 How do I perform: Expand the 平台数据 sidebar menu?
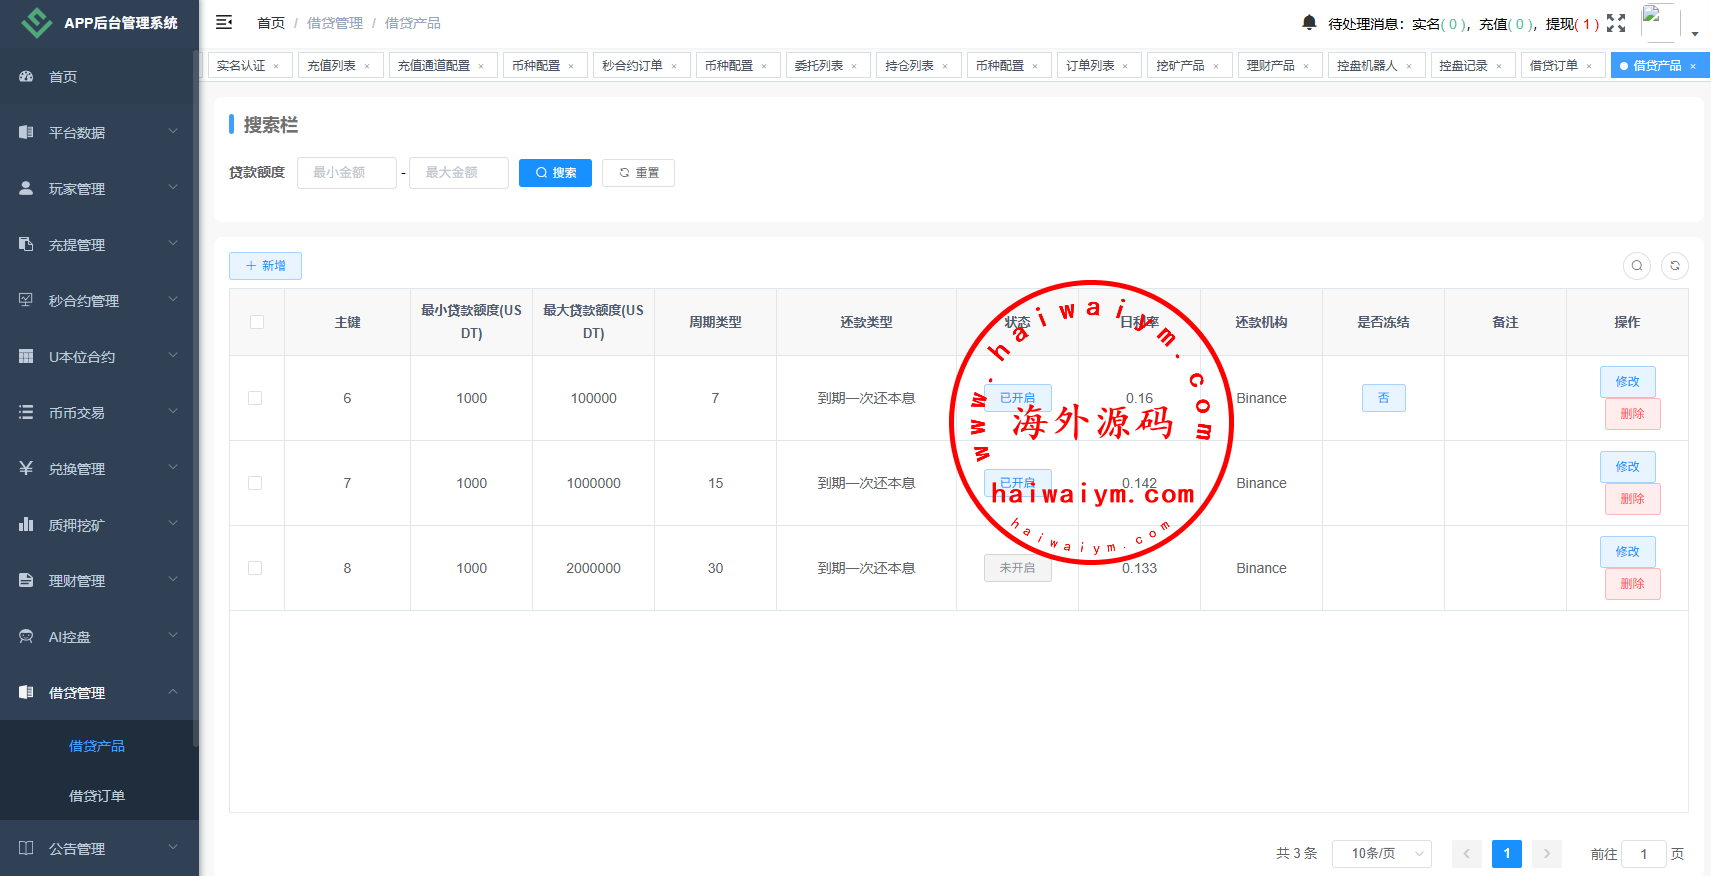click(x=98, y=133)
